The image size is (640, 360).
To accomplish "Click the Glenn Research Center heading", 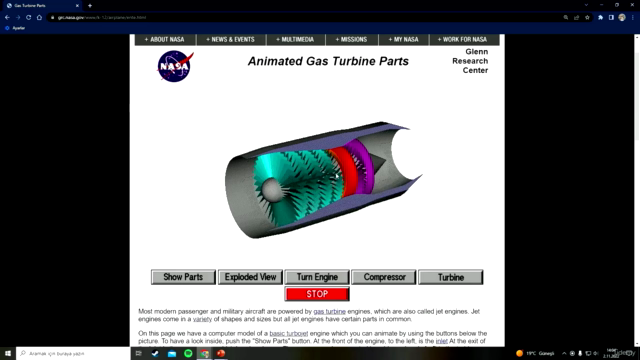I will point(470,61).
